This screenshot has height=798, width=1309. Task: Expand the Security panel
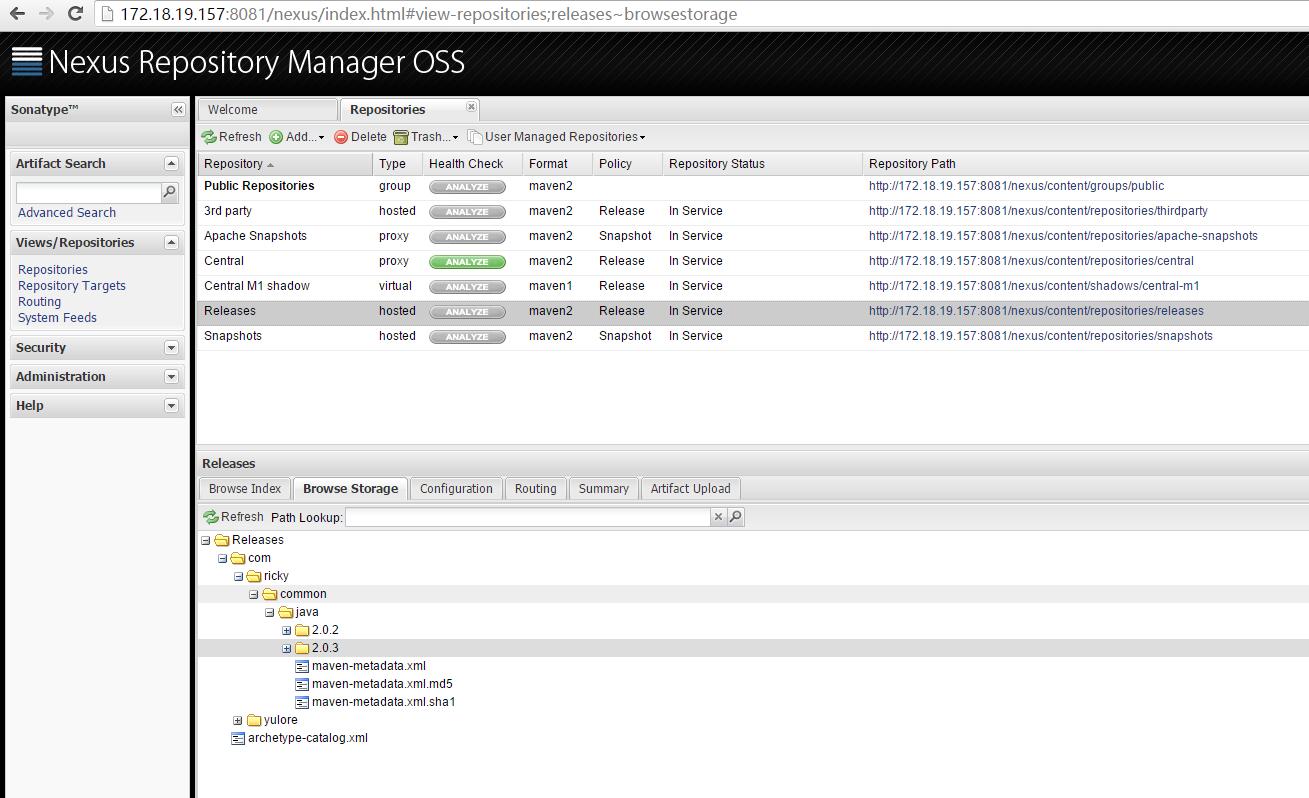click(x=171, y=348)
